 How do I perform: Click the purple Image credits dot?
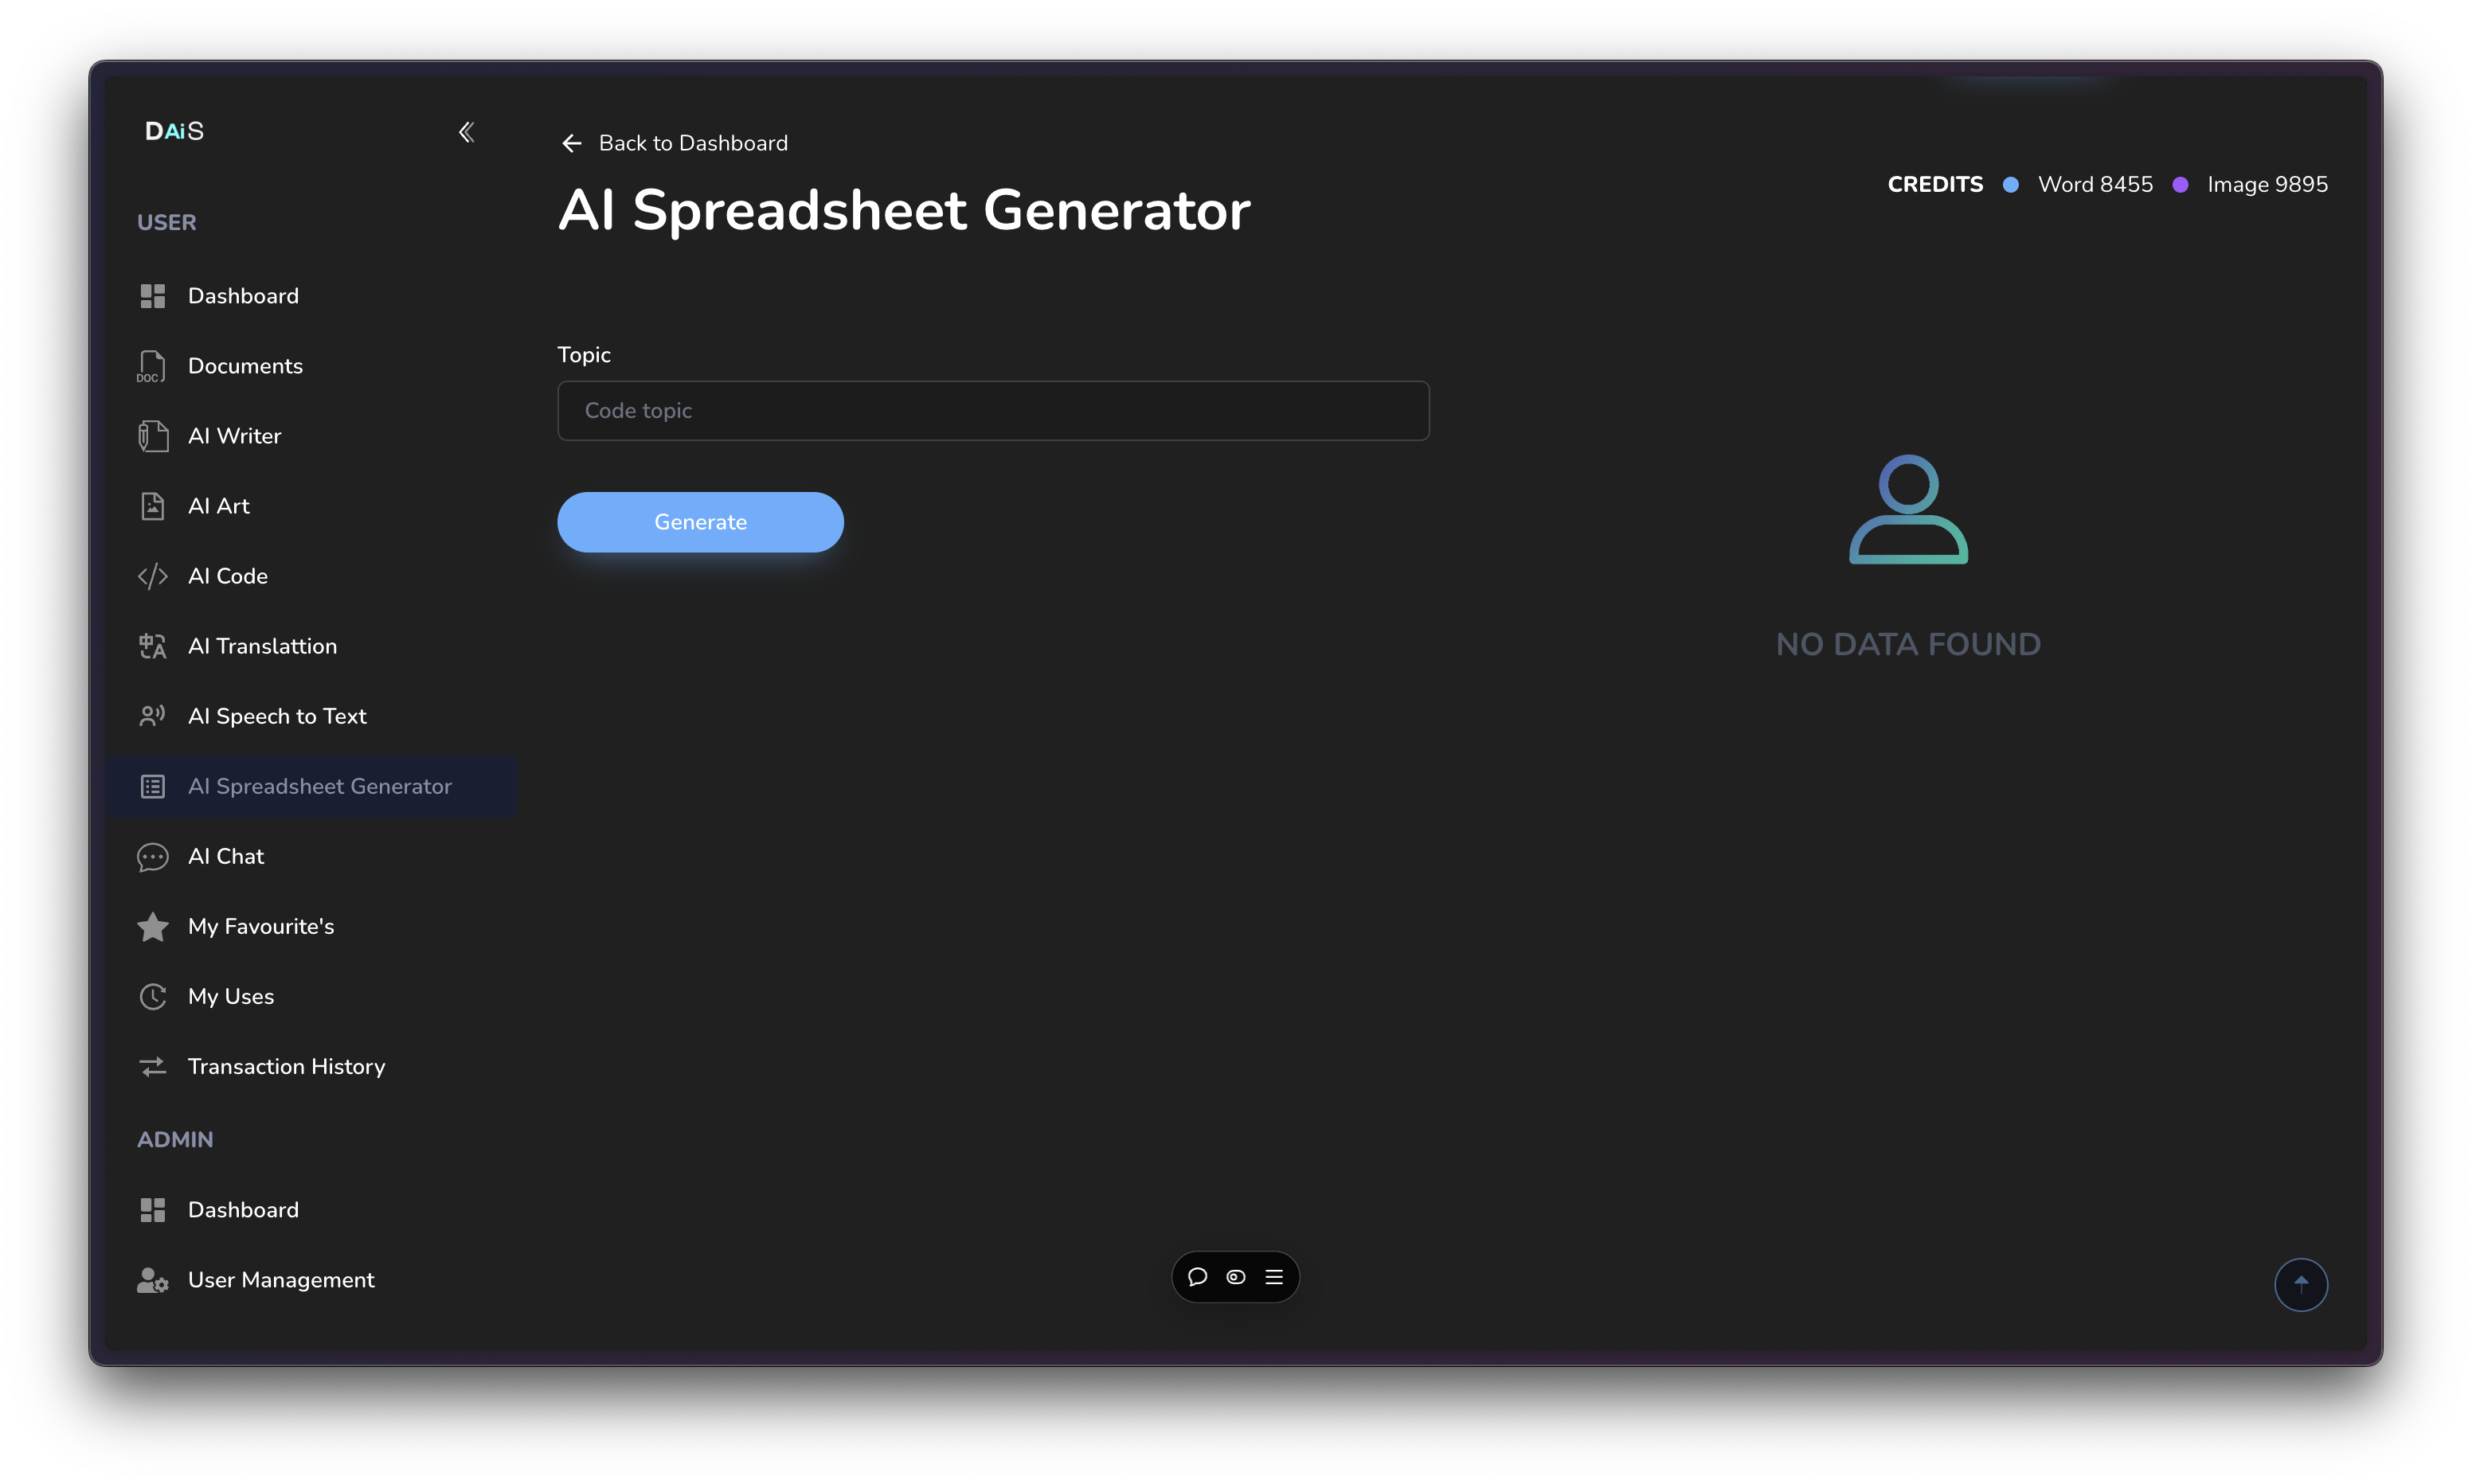coord(2181,185)
